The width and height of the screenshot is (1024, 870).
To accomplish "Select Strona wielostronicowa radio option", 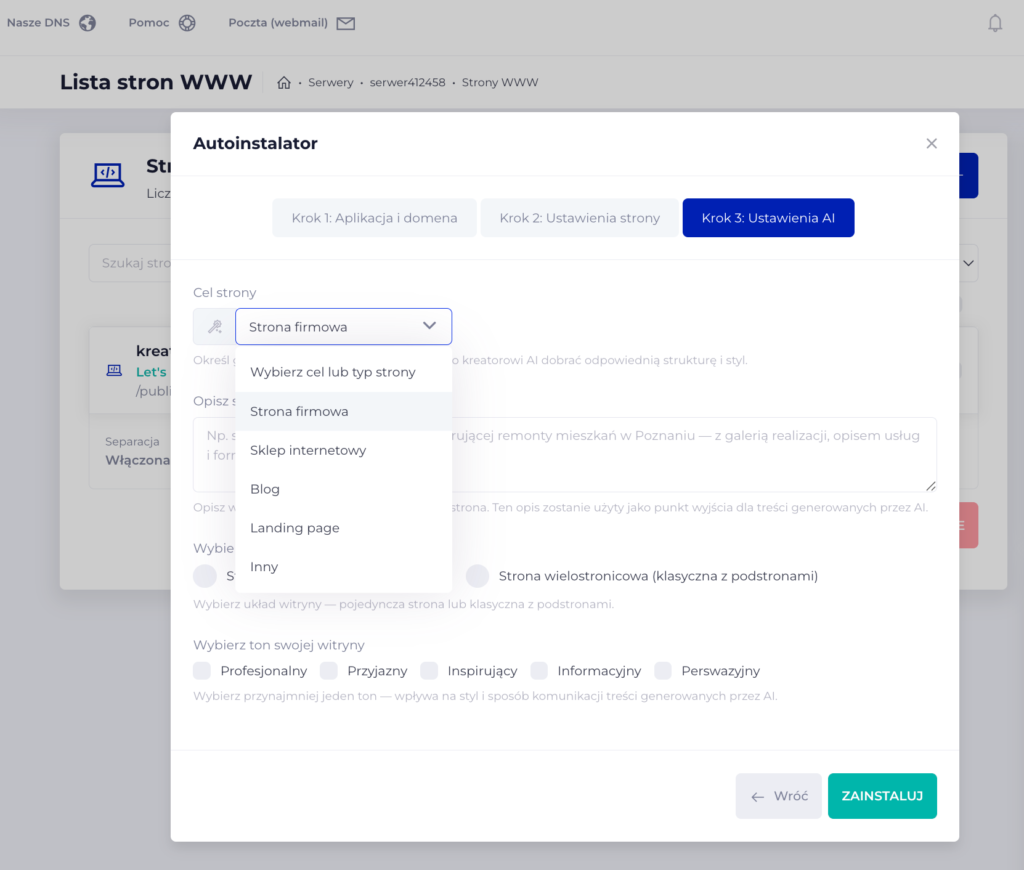I will (478, 576).
